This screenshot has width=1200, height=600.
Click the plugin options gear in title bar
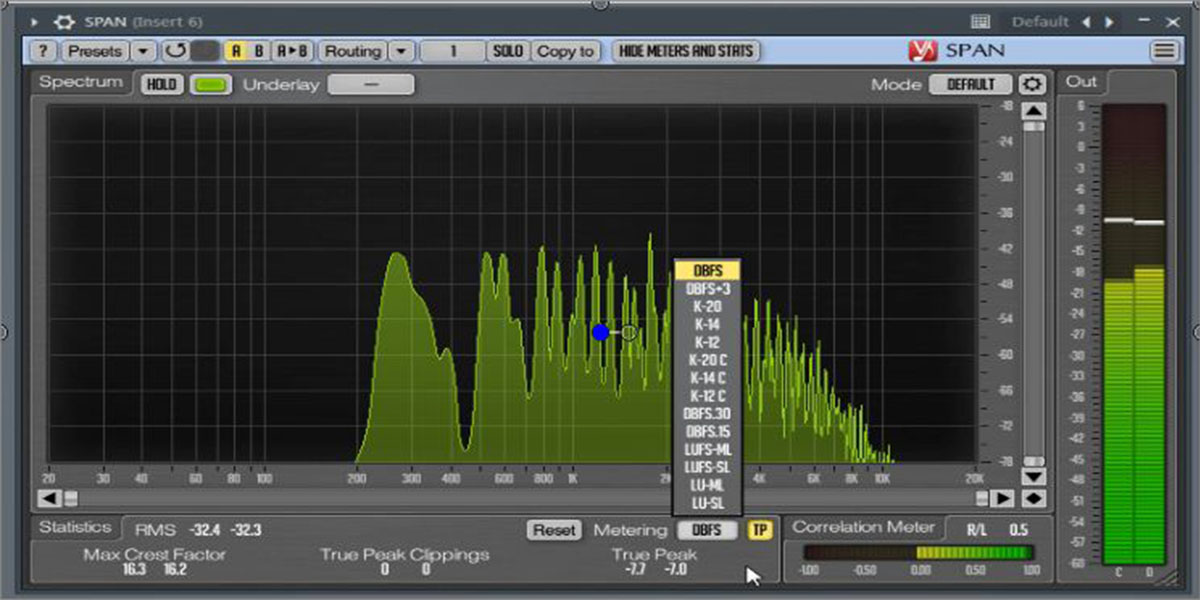tap(64, 20)
